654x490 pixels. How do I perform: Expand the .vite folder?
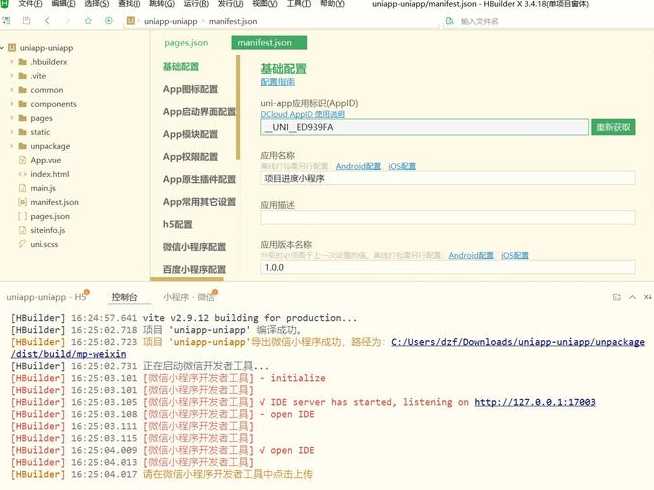click(12, 76)
